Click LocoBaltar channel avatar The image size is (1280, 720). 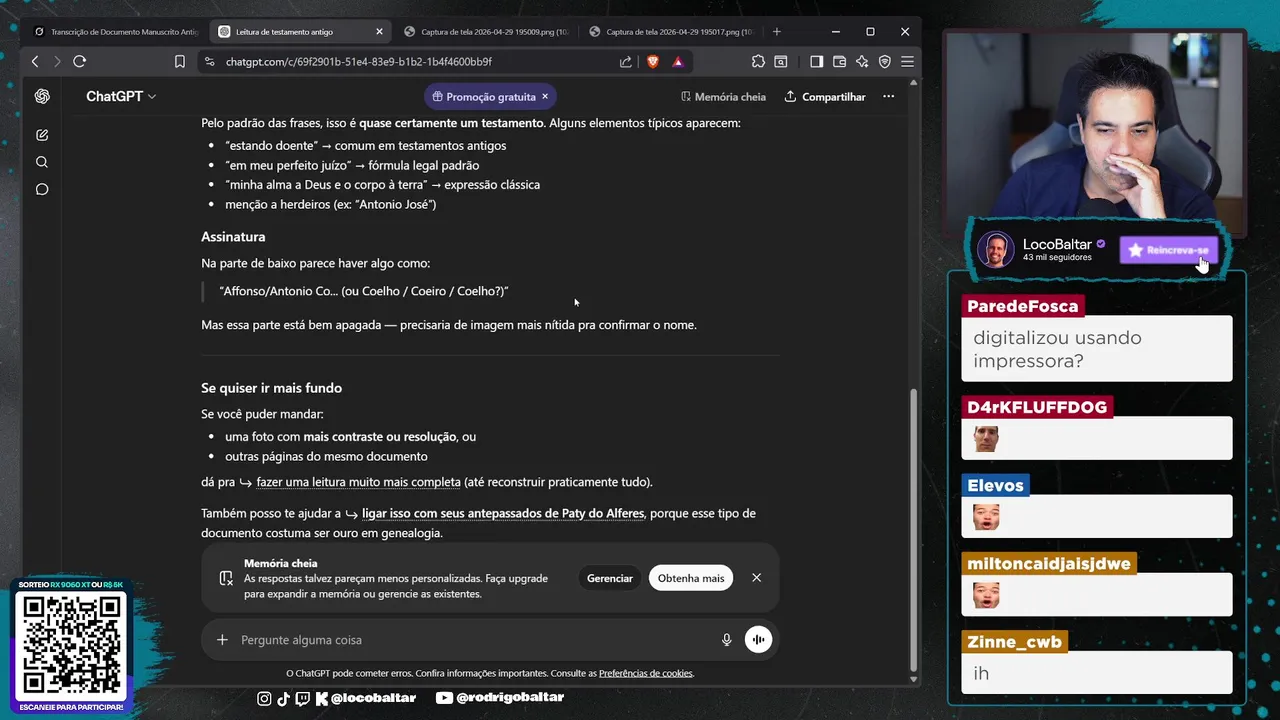coord(996,250)
